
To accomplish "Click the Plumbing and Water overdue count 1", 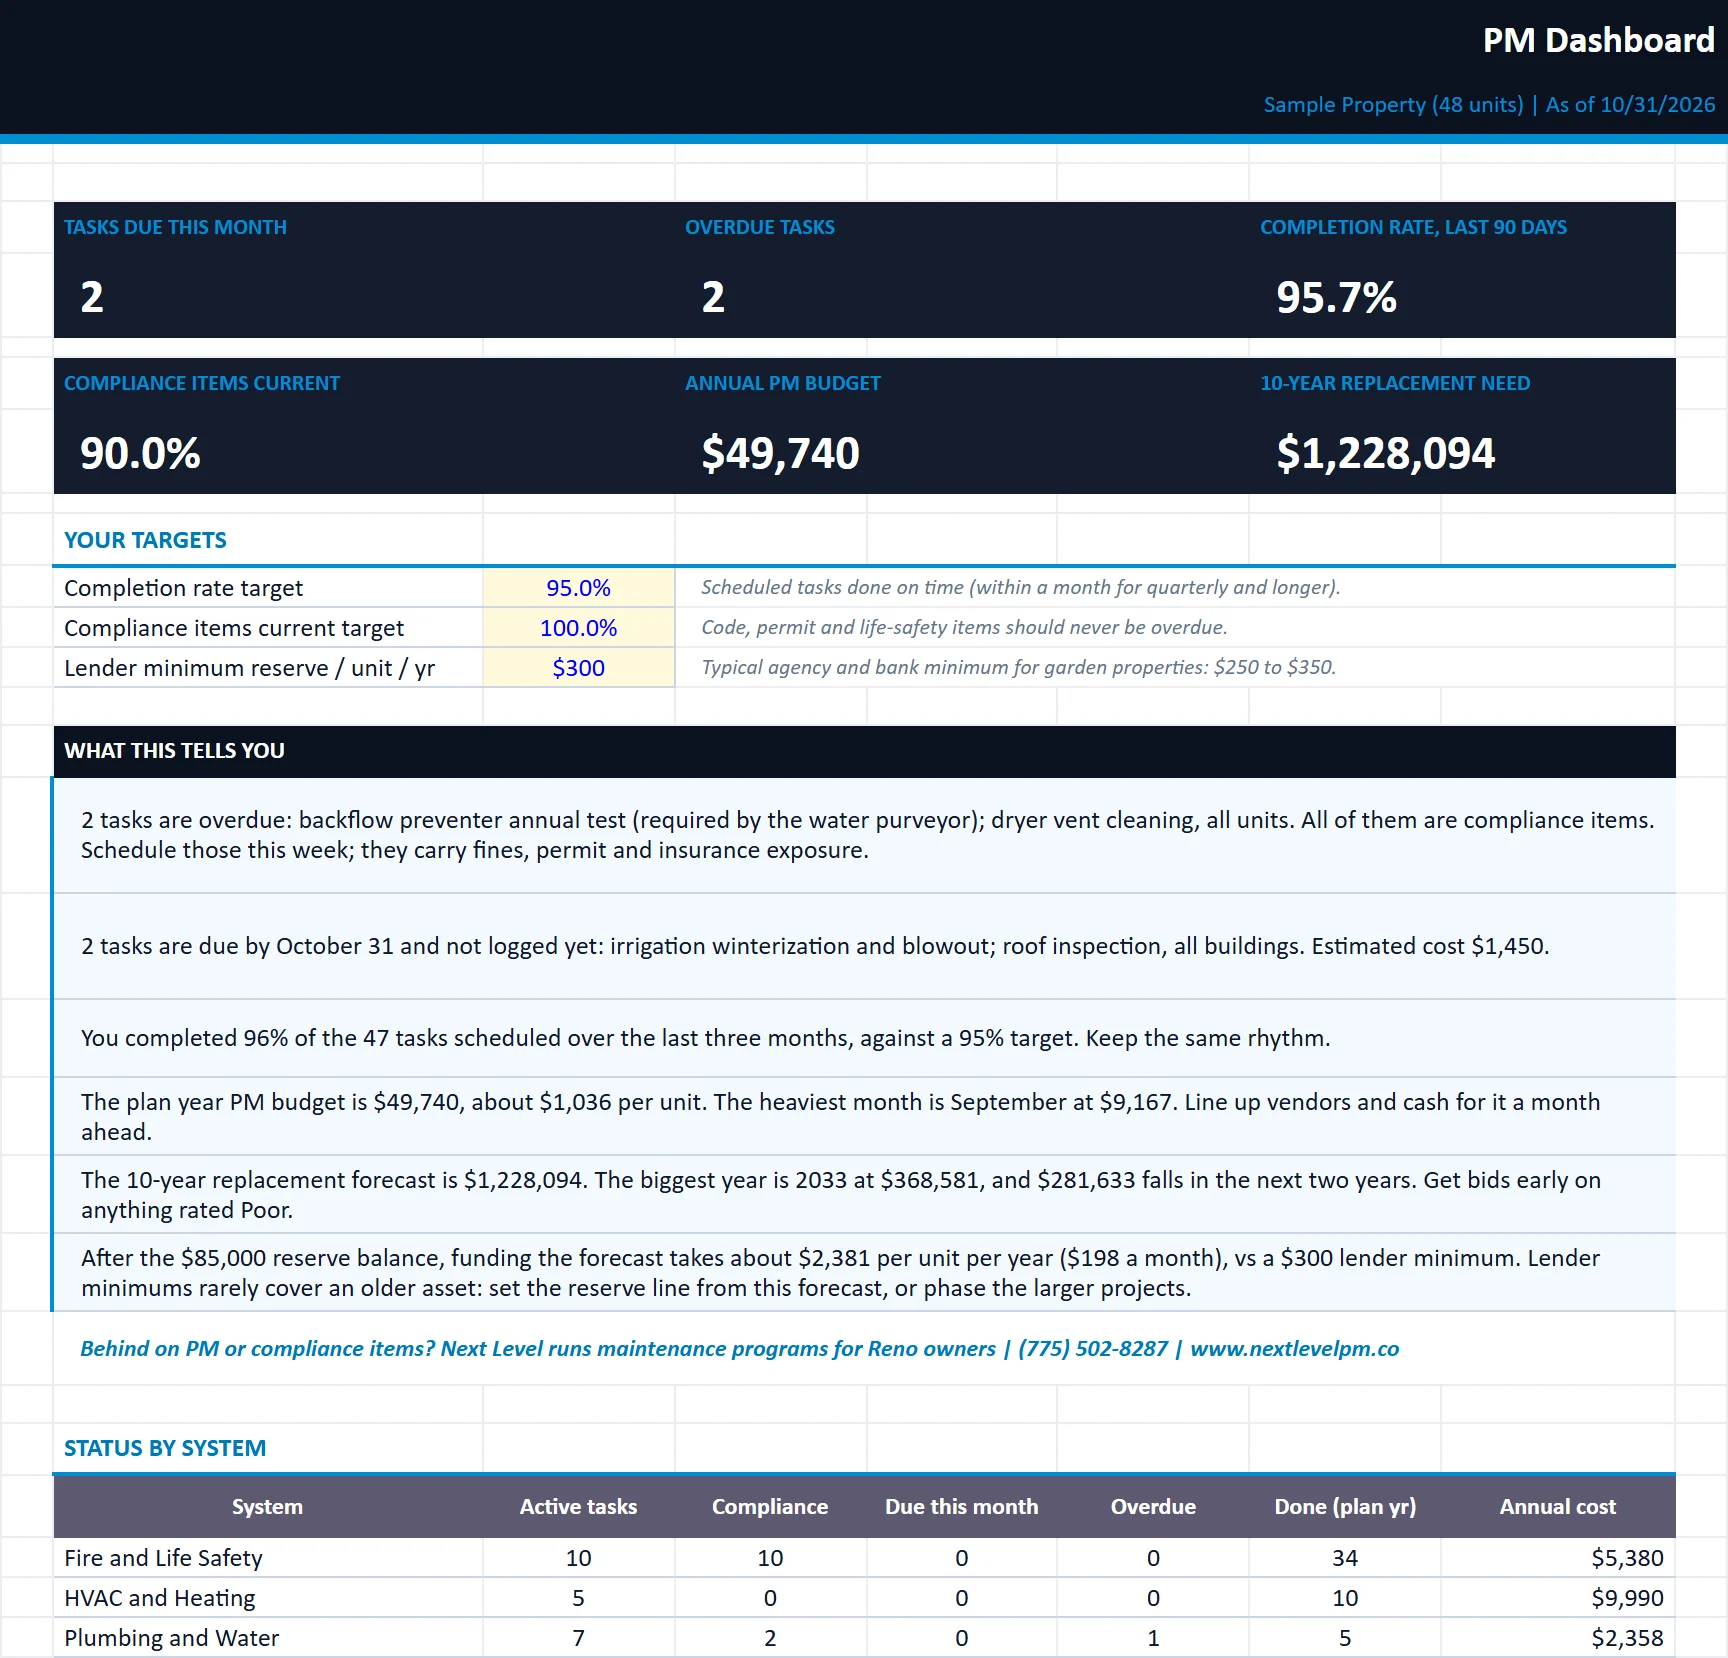I will [1153, 1638].
